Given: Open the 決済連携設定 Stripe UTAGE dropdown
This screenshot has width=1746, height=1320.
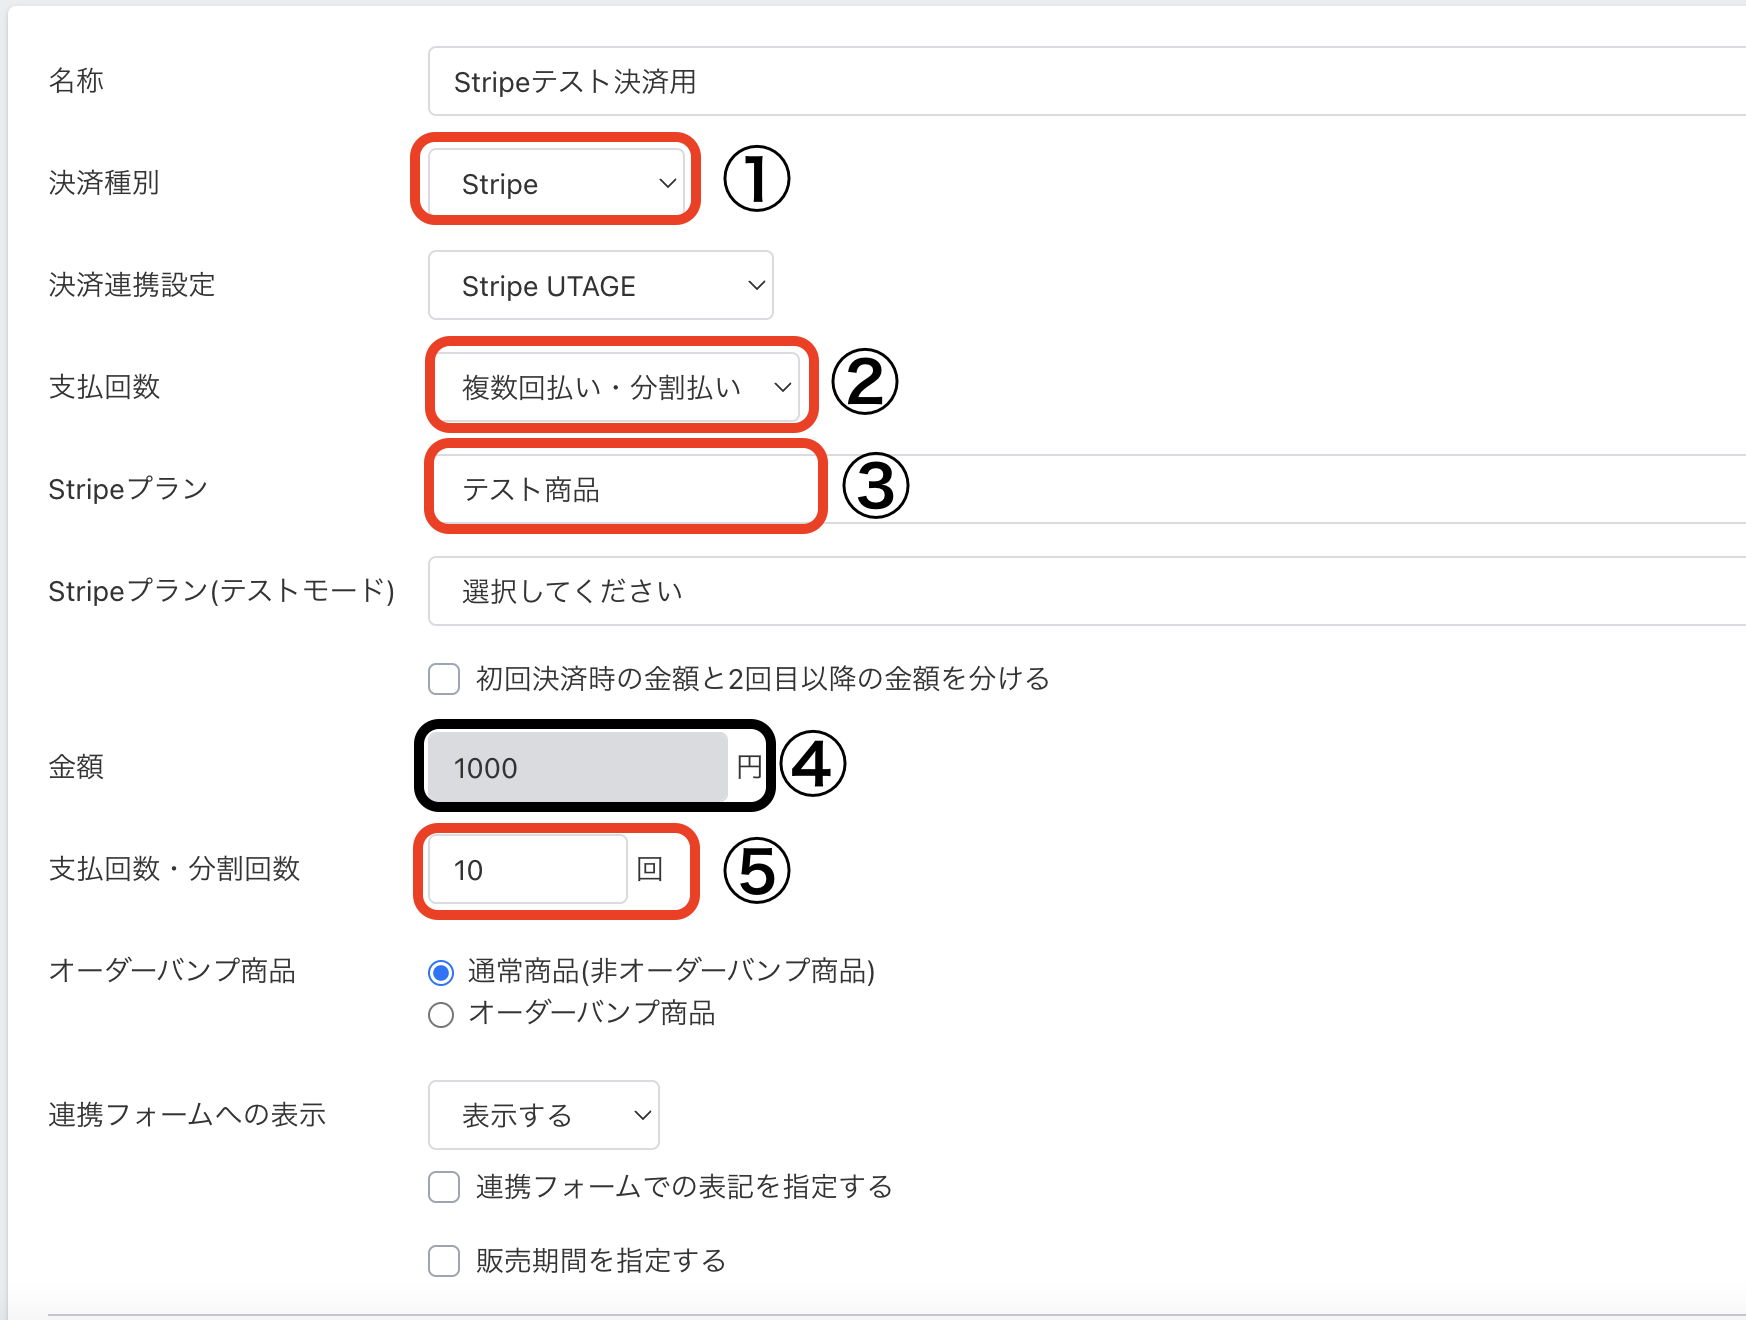Looking at the screenshot, I should (600, 286).
